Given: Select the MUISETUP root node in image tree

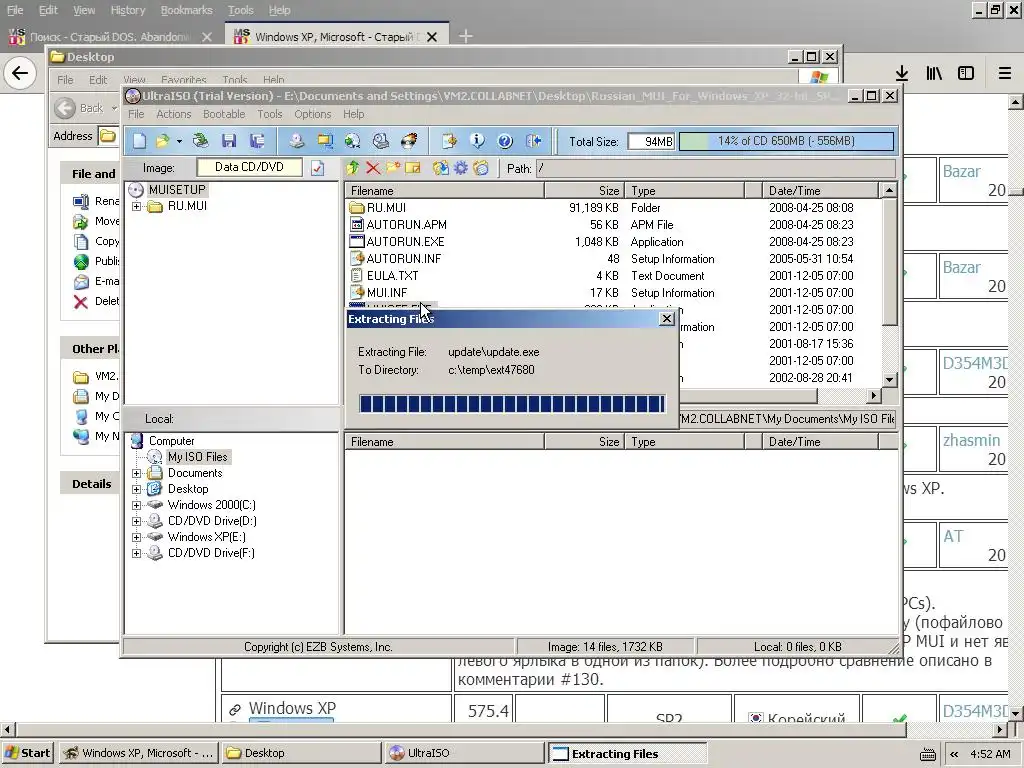Looking at the screenshot, I should coord(177,190).
